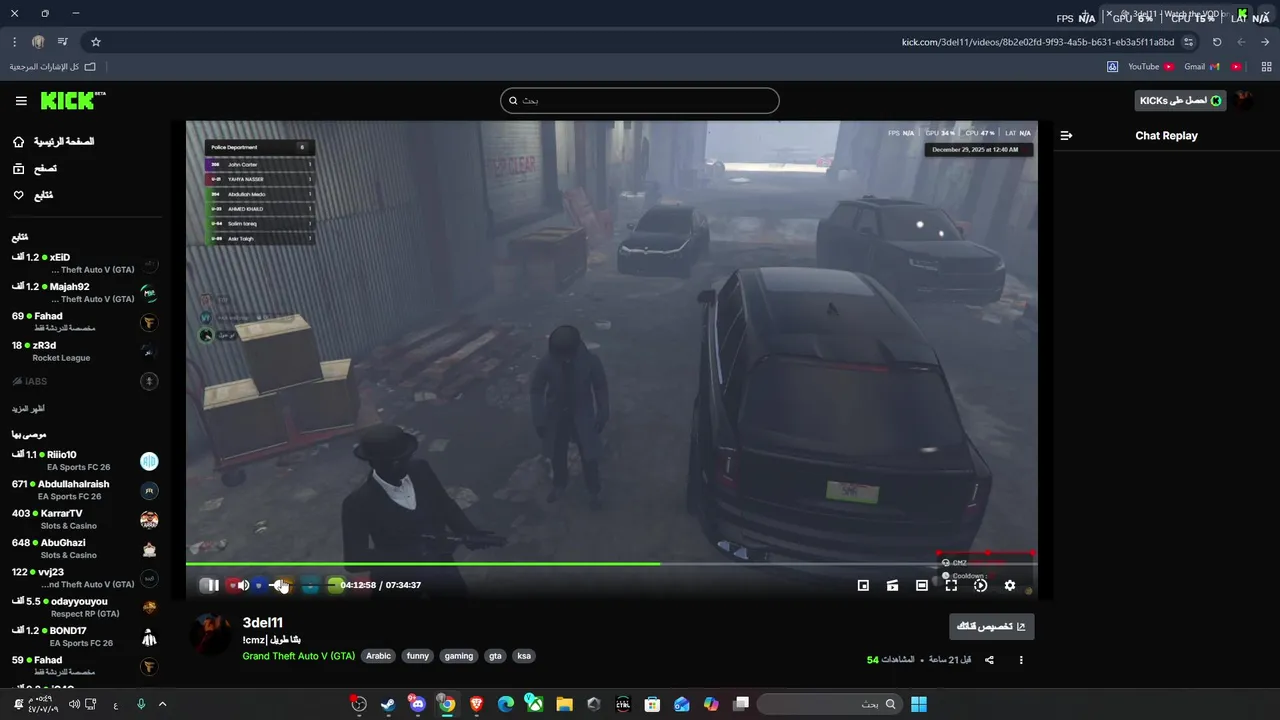Viewport: 1280px width, 720px height.
Task: Open the browser apps grid shortcut
Action: (x=1267, y=67)
